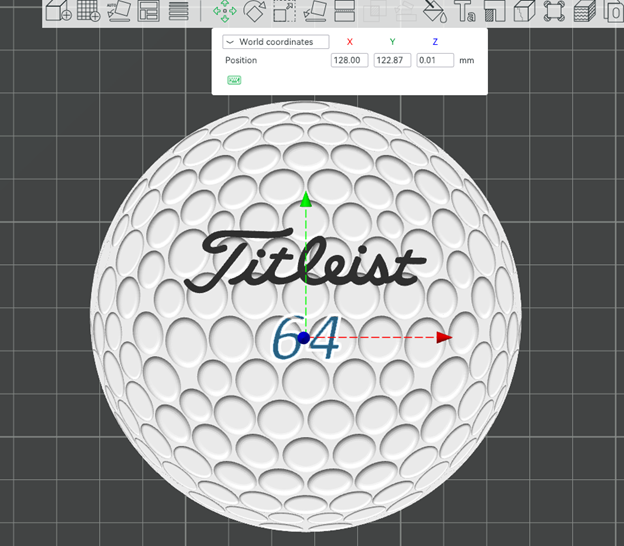Select the Text shape tool
The width and height of the screenshot is (624, 546).
point(465,11)
